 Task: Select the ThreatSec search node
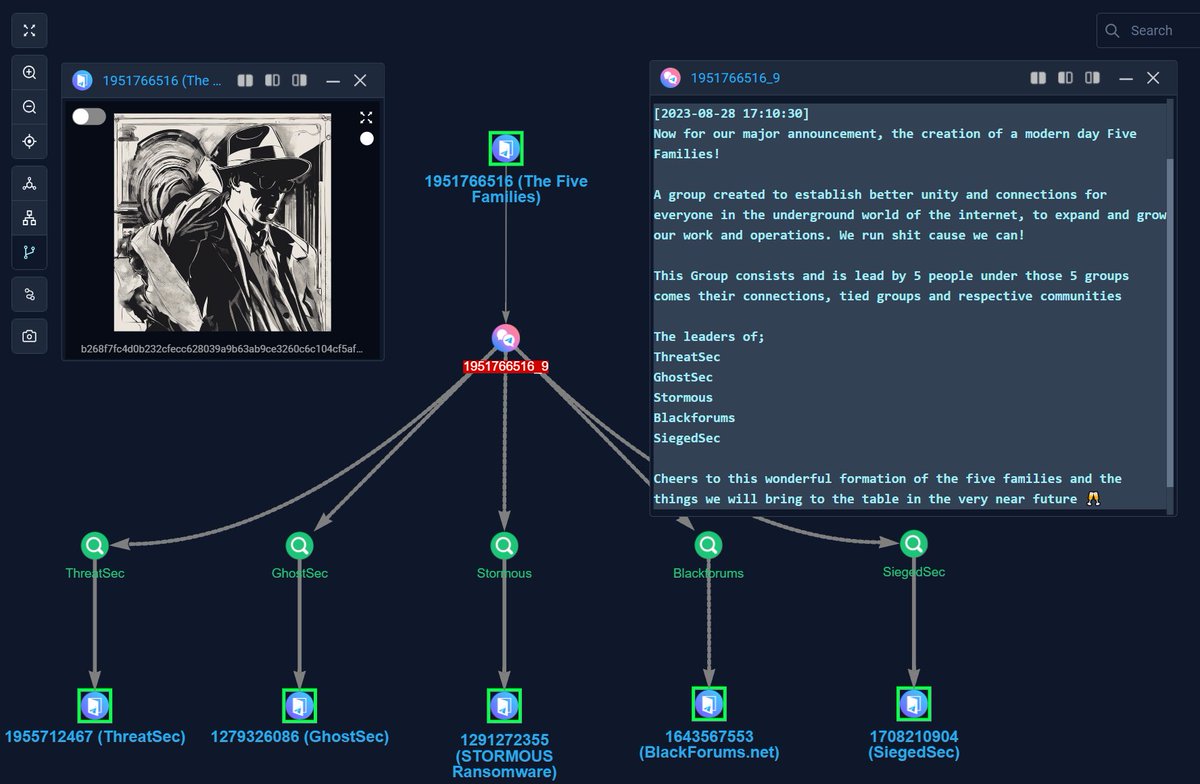click(95, 546)
